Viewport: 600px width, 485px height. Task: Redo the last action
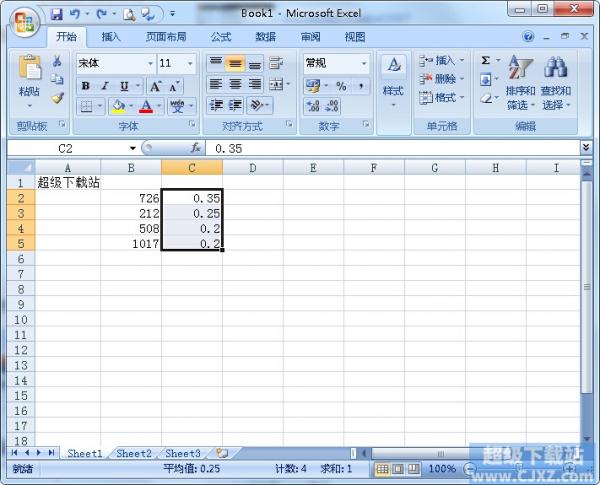[x=101, y=15]
